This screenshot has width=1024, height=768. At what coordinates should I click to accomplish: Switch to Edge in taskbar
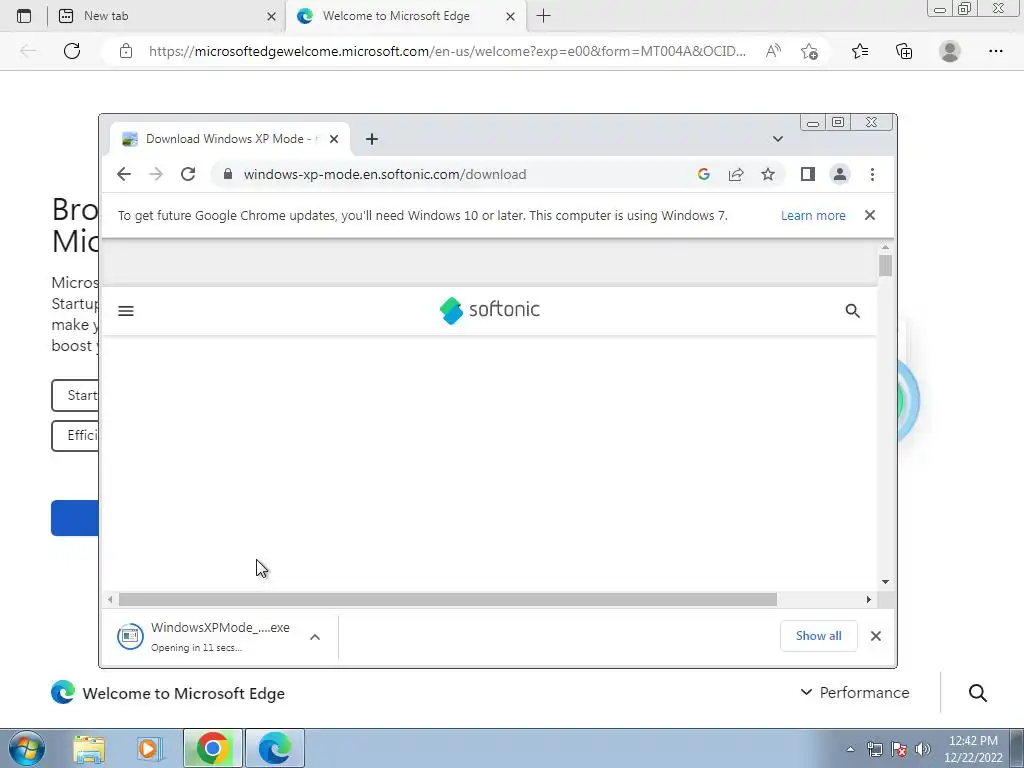point(274,748)
